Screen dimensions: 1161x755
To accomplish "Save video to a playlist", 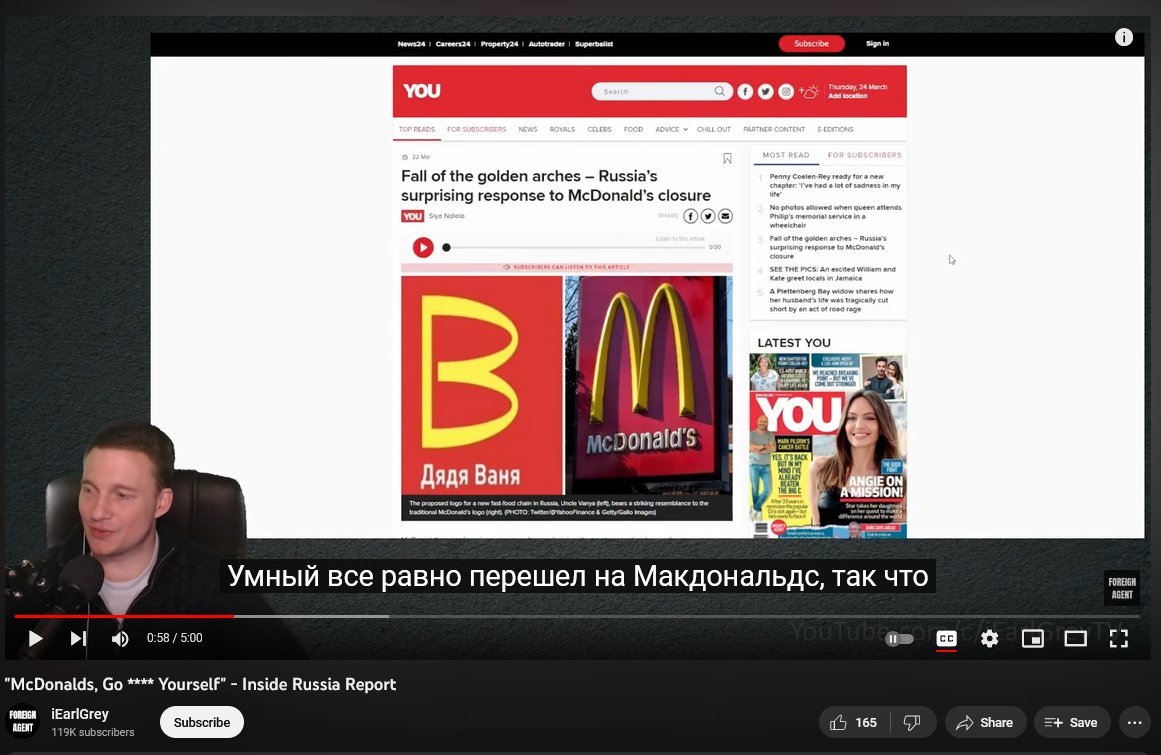I will click(x=1071, y=722).
